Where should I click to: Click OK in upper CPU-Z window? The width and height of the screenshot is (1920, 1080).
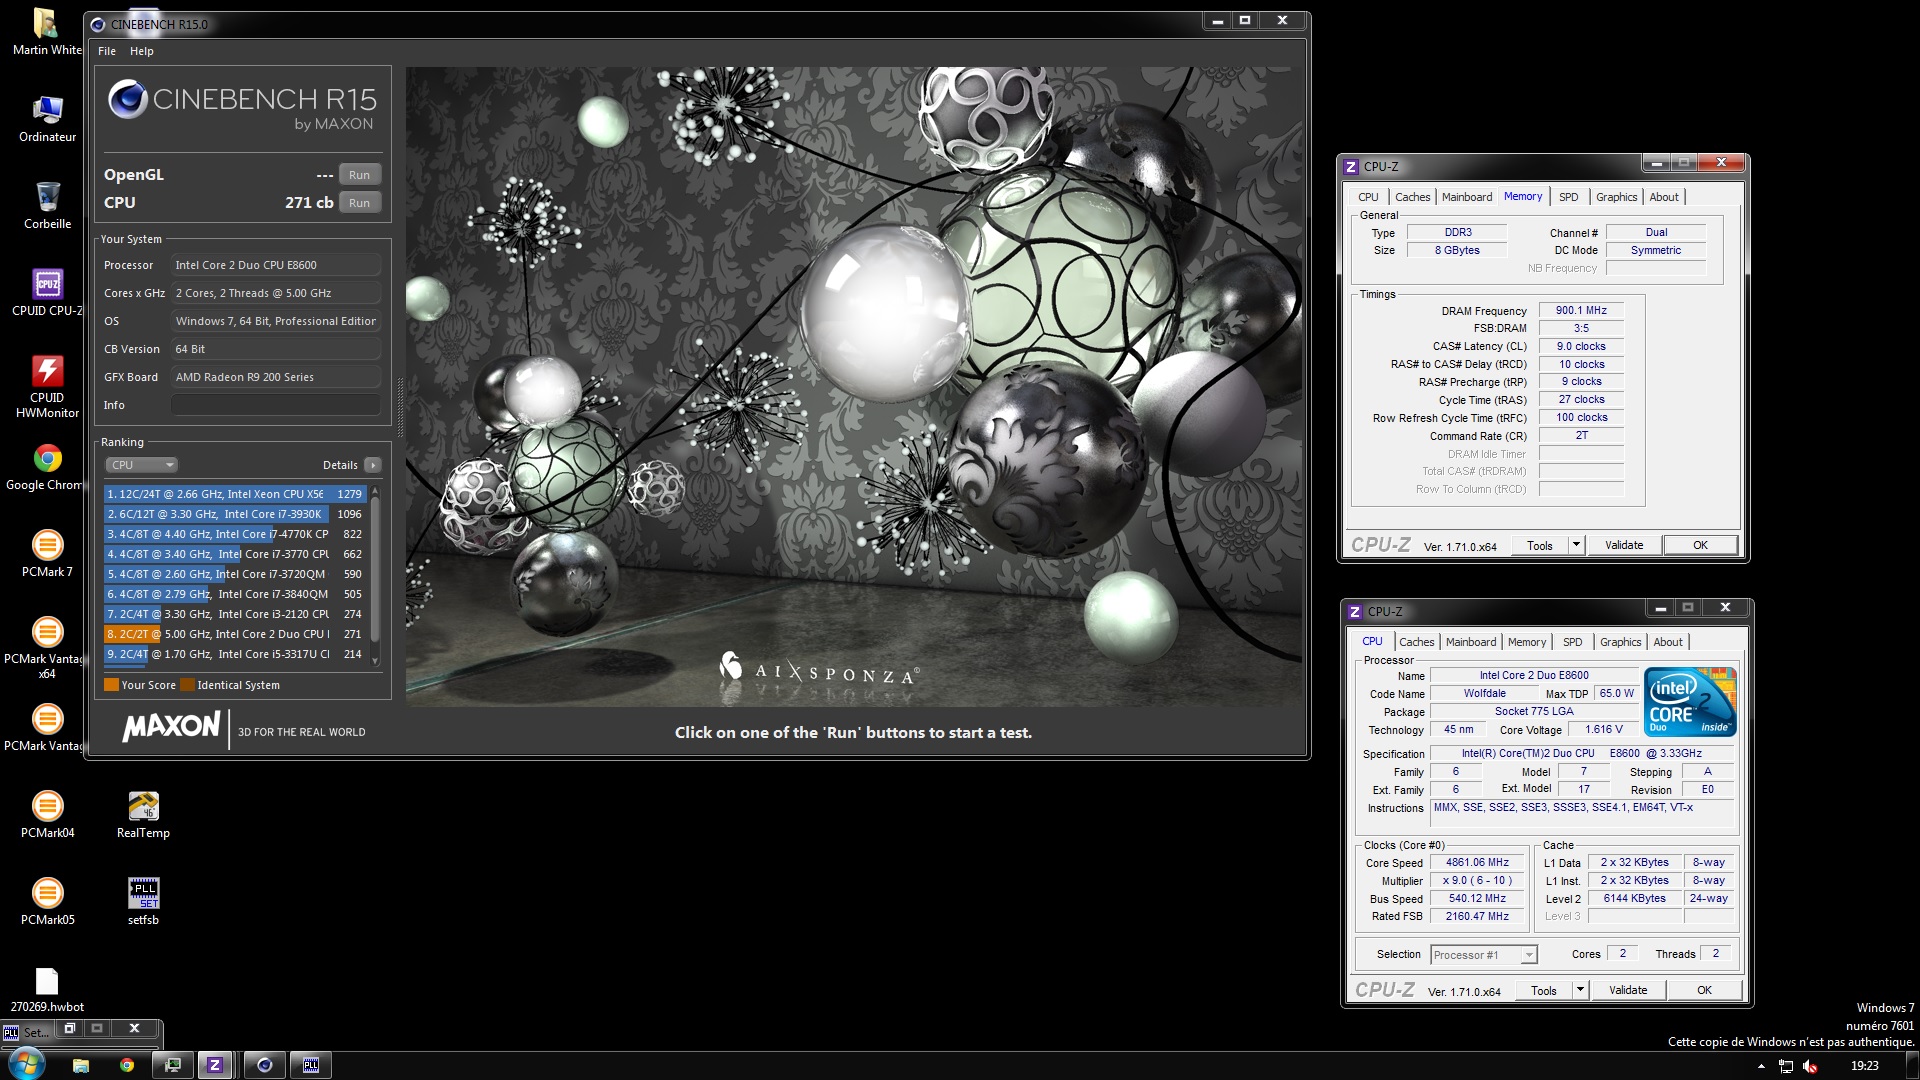[1700, 545]
